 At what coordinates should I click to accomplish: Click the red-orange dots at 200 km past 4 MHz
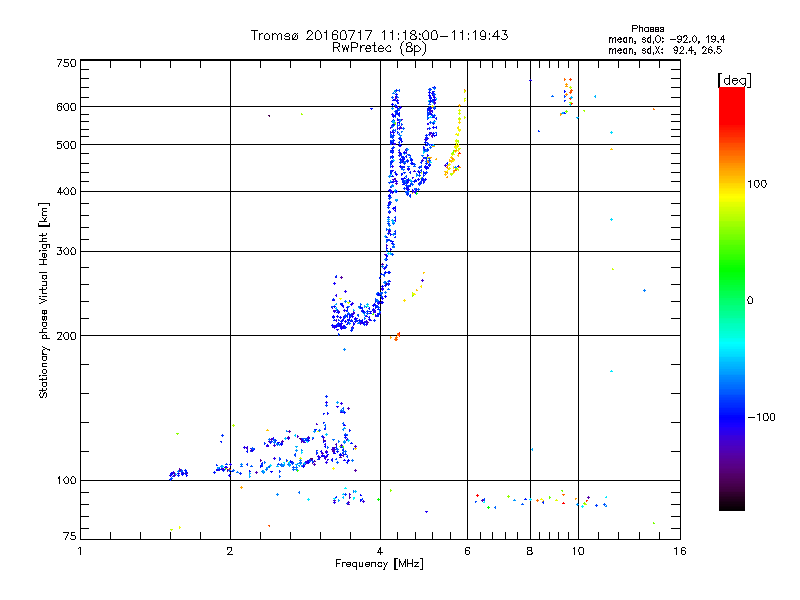pos(395,336)
